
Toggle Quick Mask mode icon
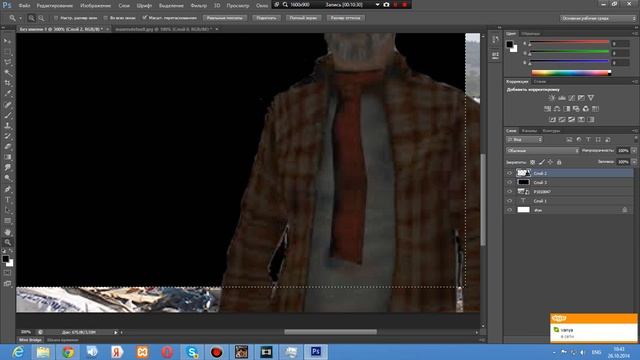[8, 273]
